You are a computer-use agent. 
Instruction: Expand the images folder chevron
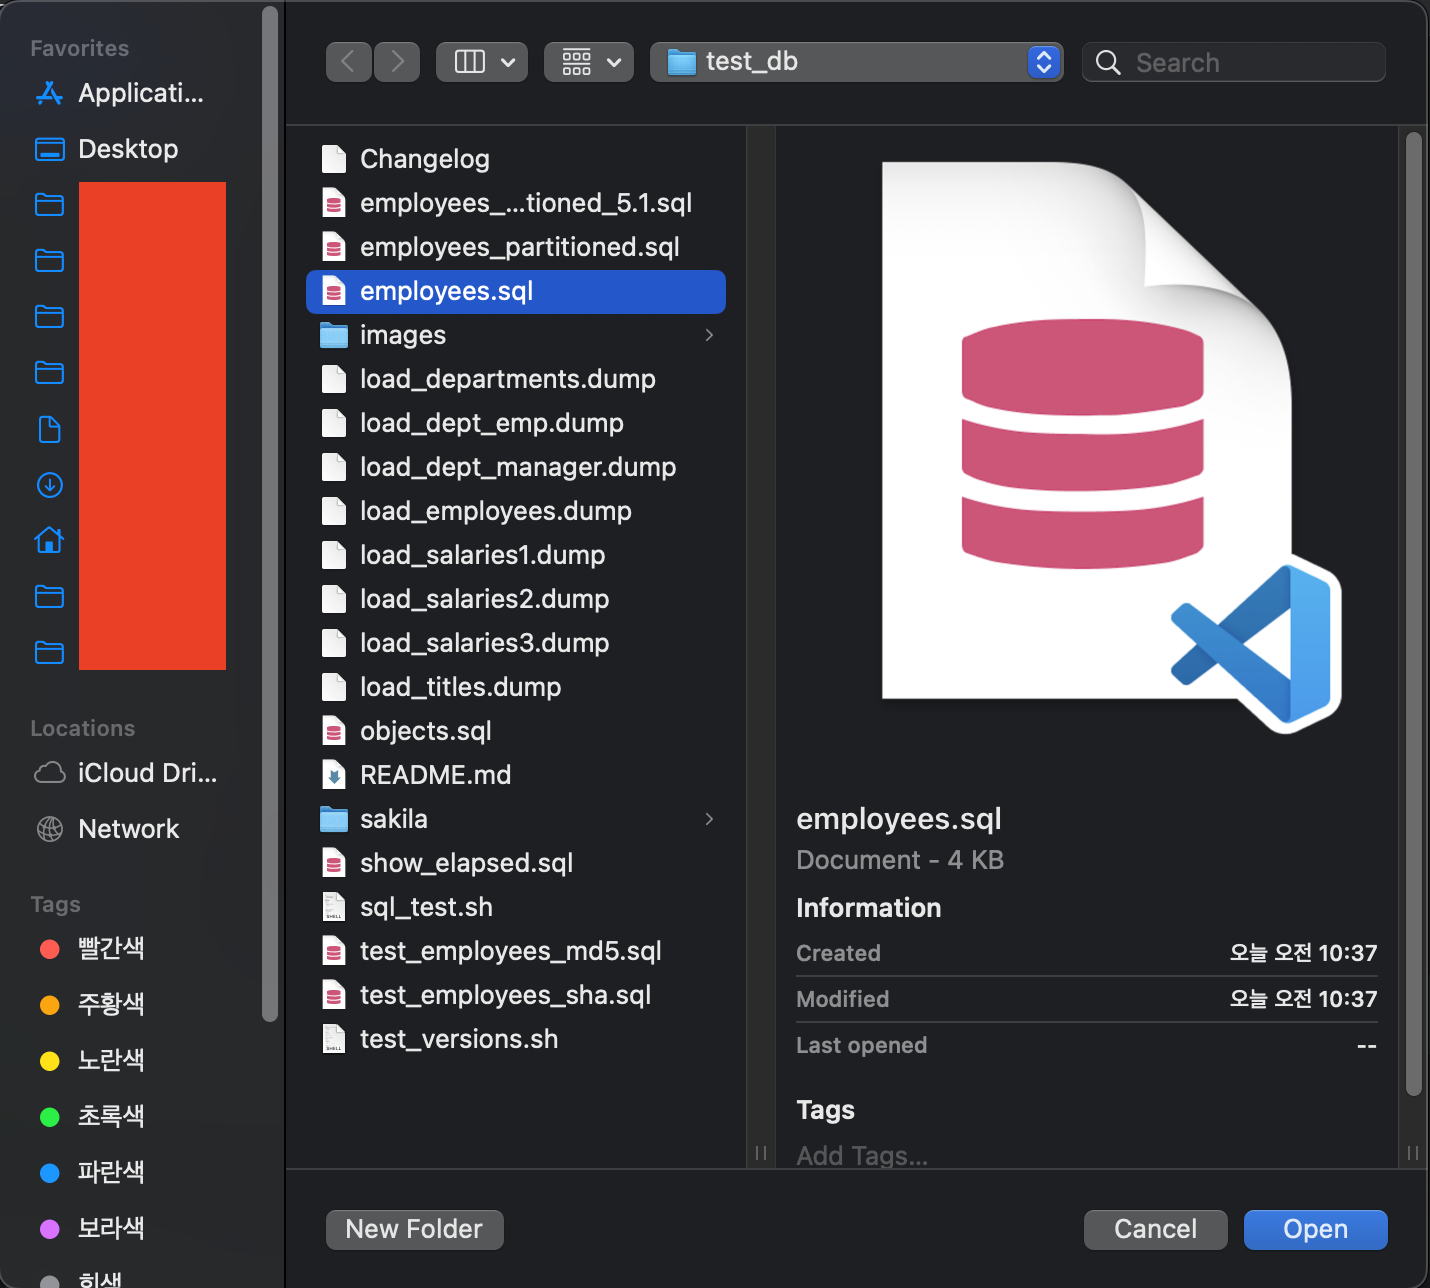[709, 335]
